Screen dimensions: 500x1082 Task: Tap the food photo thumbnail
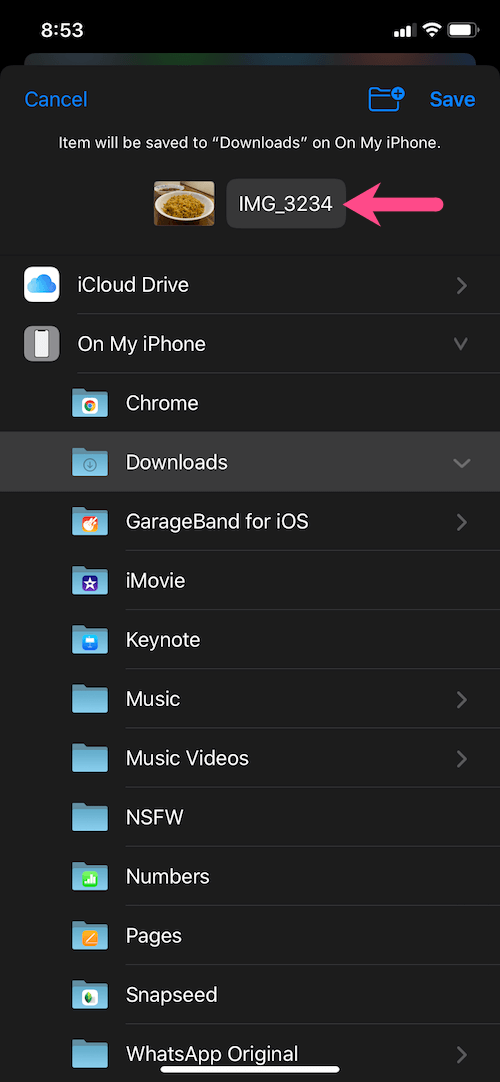184,204
